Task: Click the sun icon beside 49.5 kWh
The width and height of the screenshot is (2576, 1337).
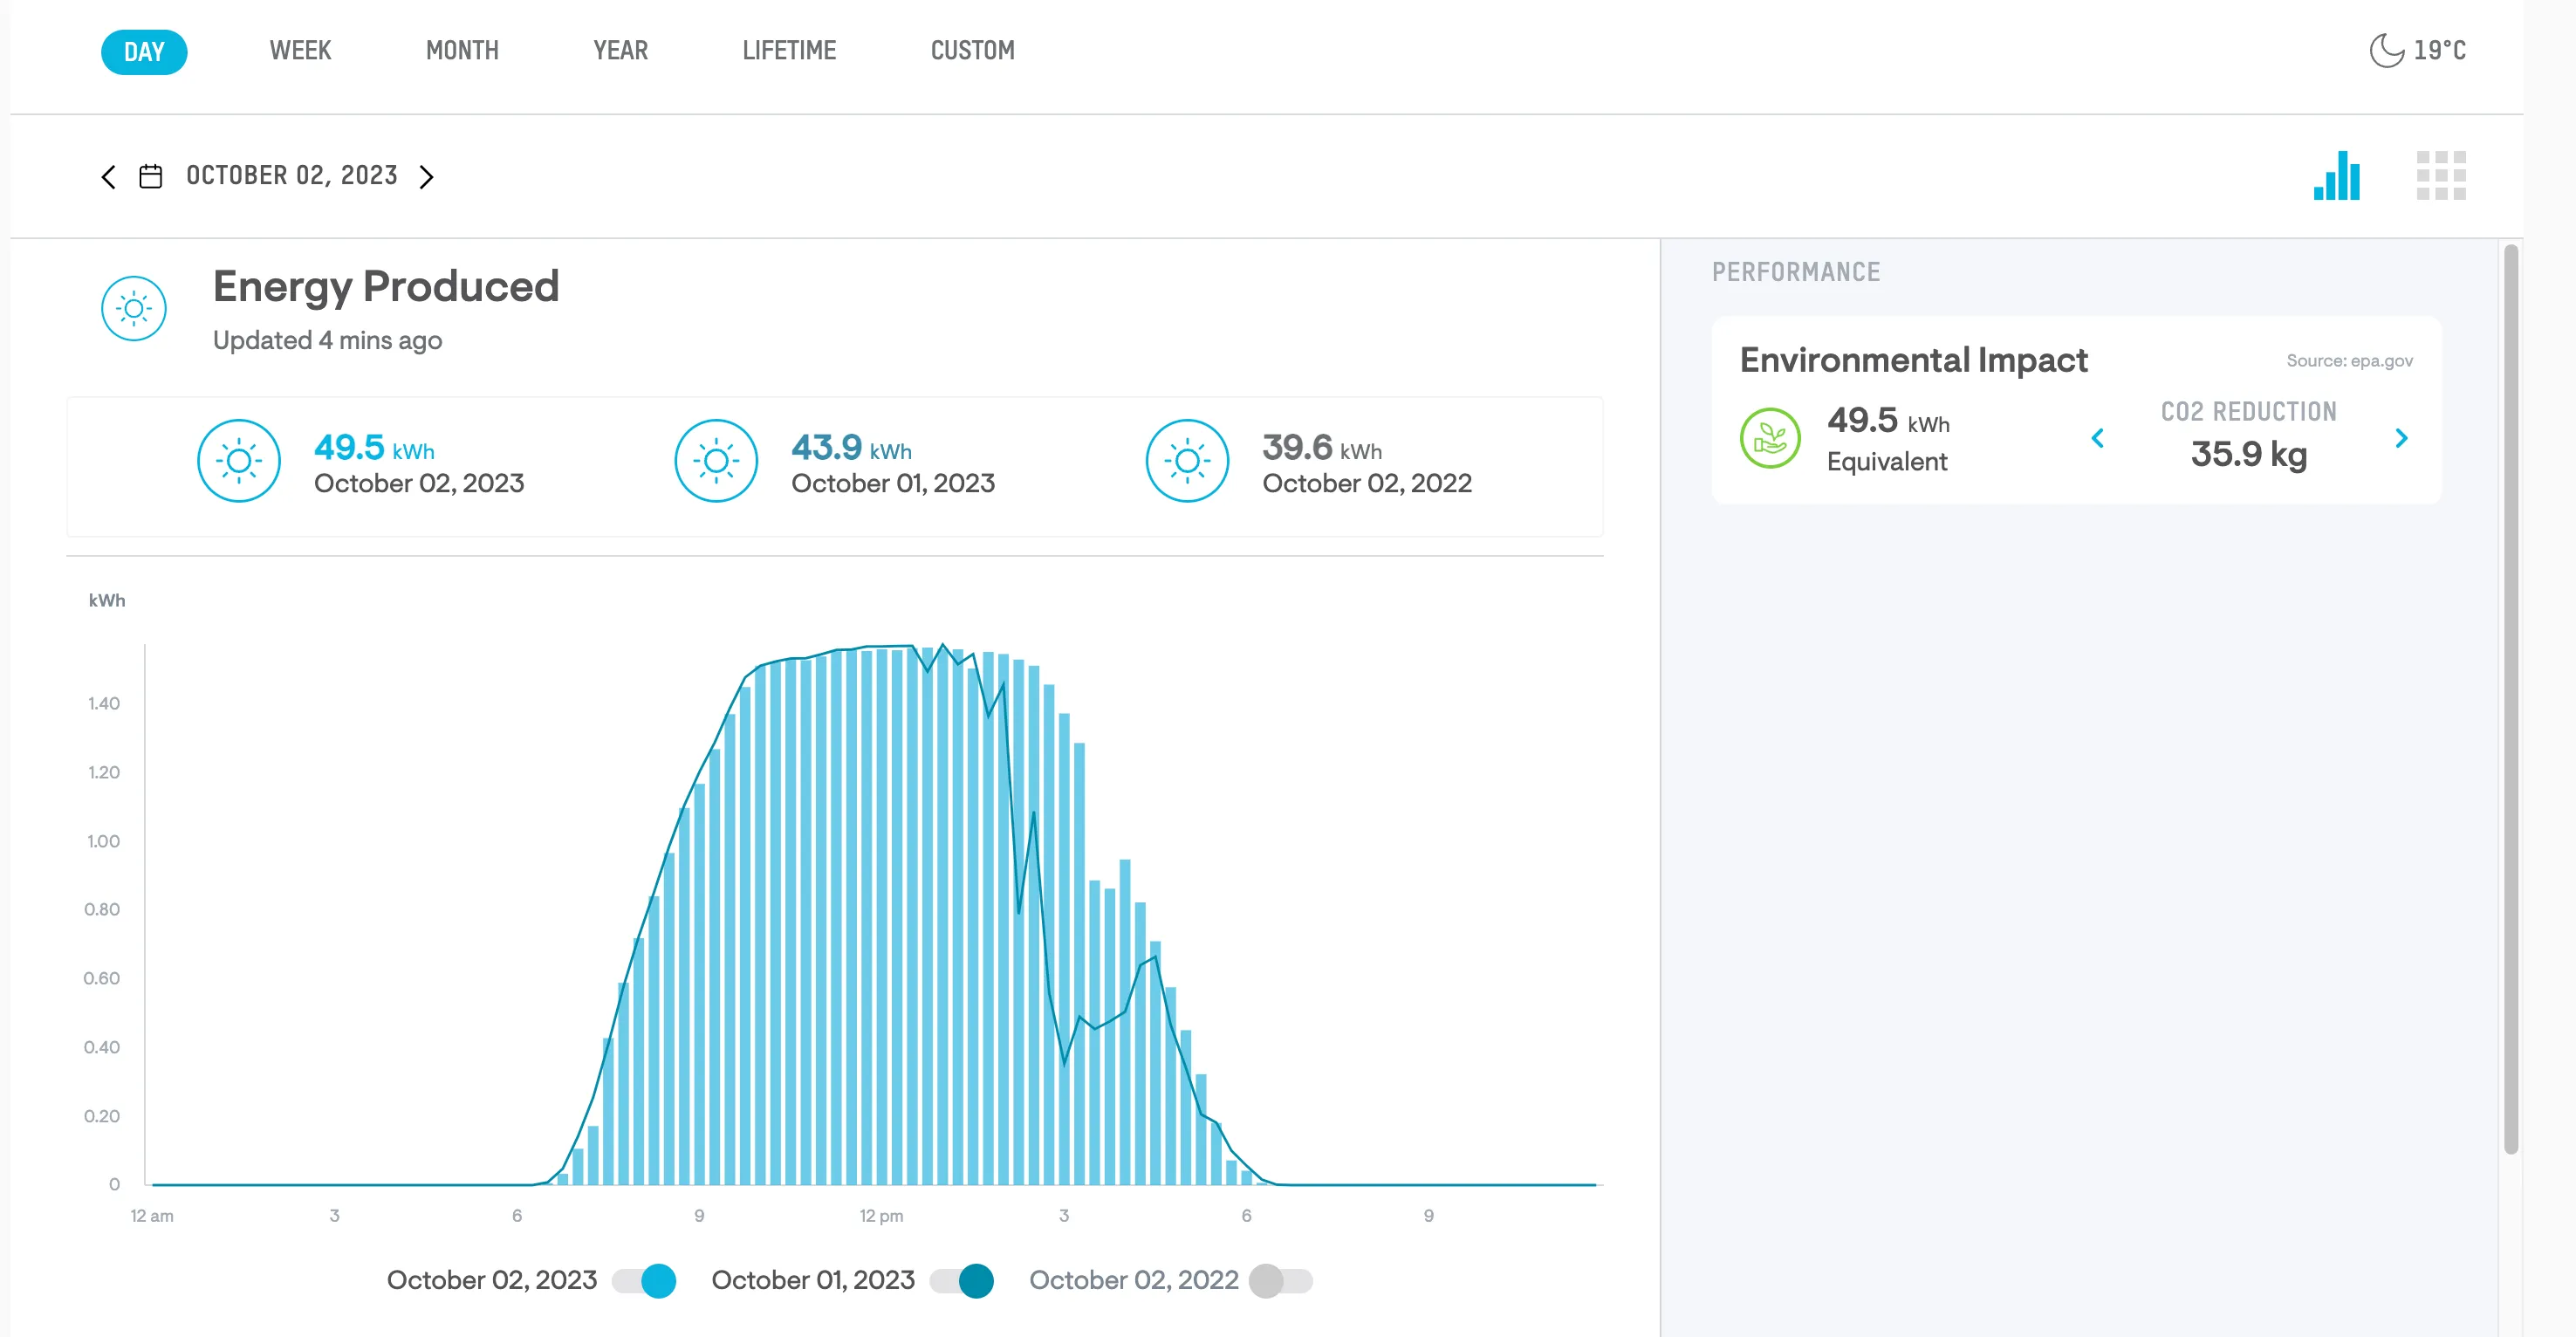Action: (239, 461)
